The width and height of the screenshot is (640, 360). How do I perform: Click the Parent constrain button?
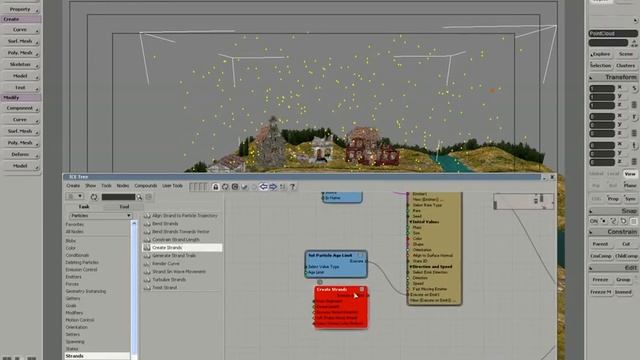600,244
